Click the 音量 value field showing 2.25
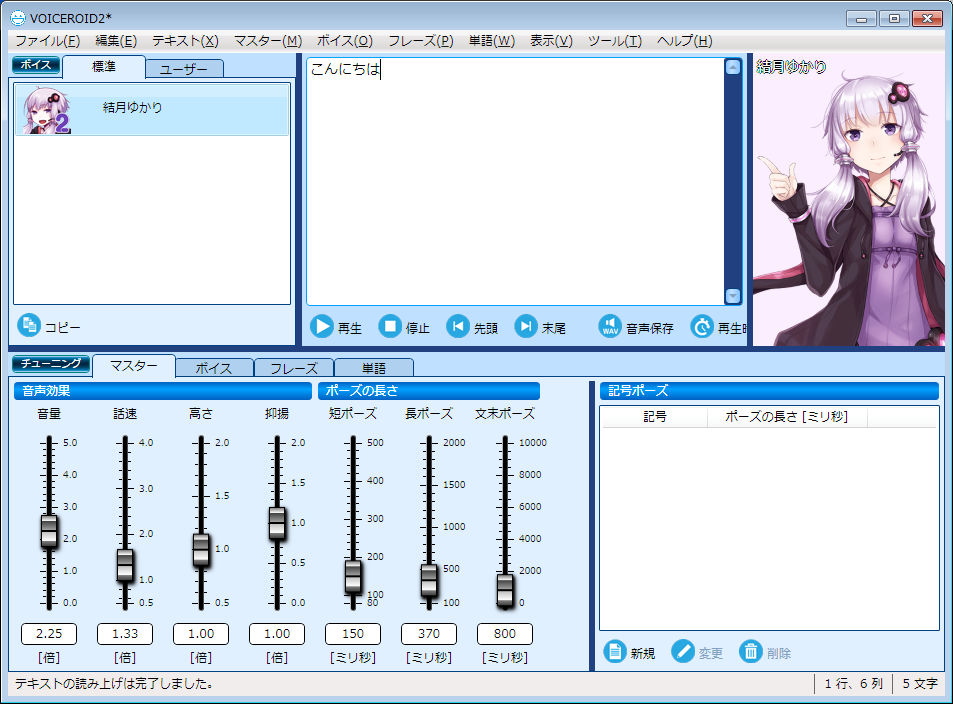This screenshot has width=953, height=704. pos(49,633)
